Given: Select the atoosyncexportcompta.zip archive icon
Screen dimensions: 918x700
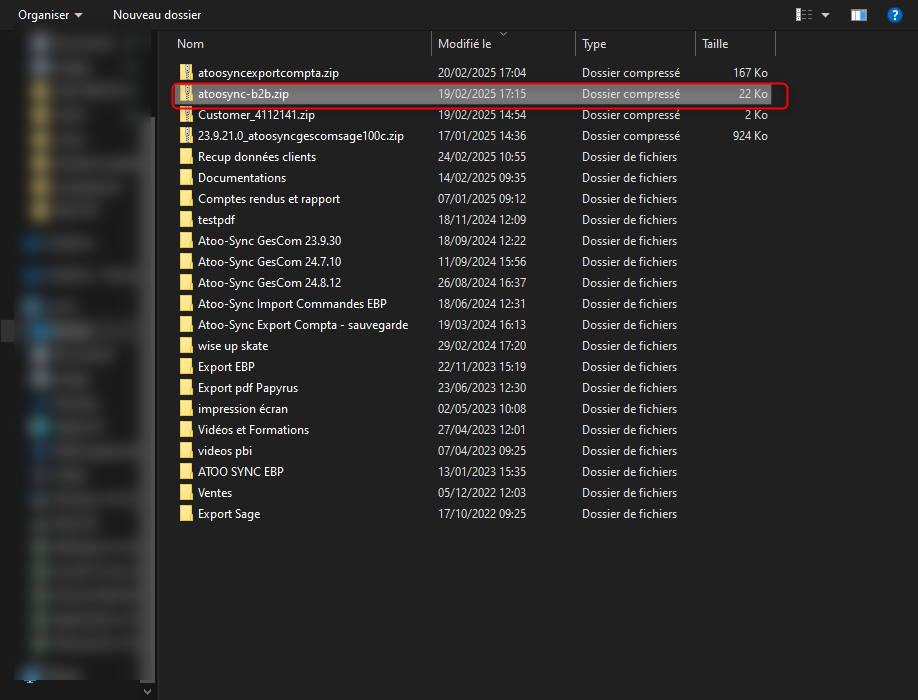Looking at the screenshot, I should coord(186,73).
